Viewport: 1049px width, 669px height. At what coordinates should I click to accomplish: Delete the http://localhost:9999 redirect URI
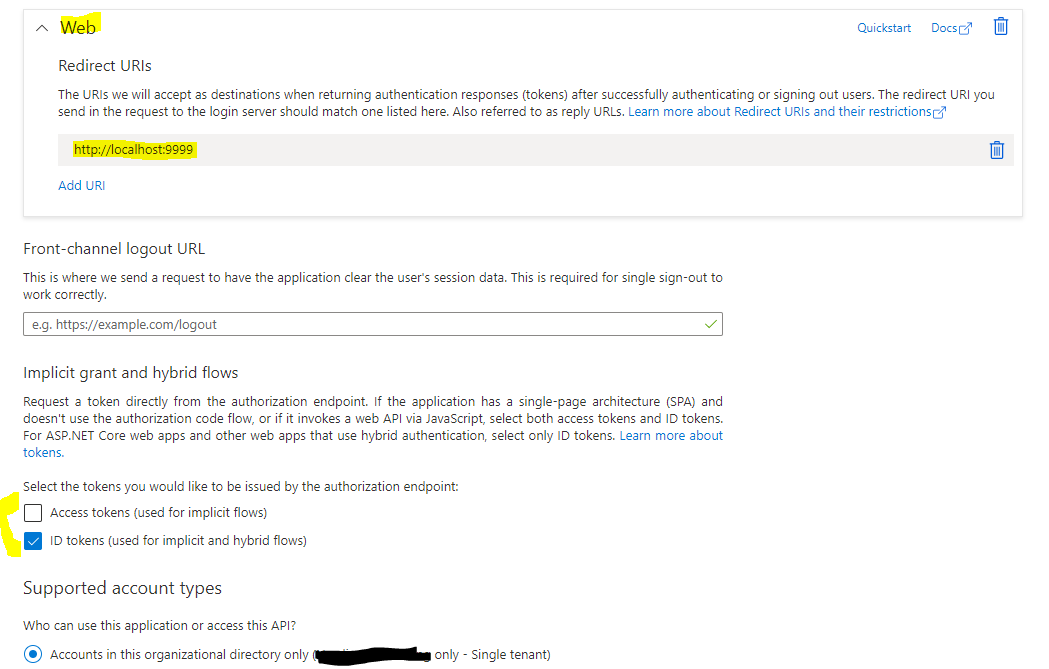tap(996, 150)
